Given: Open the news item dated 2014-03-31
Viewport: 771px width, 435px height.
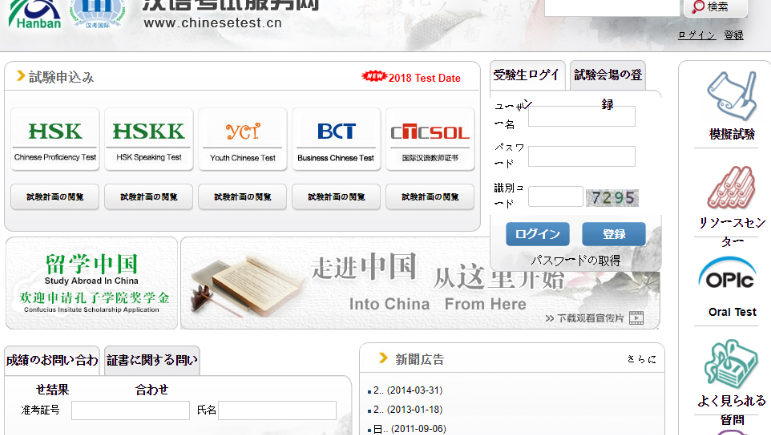Looking at the screenshot, I should (x=408, y=390).
